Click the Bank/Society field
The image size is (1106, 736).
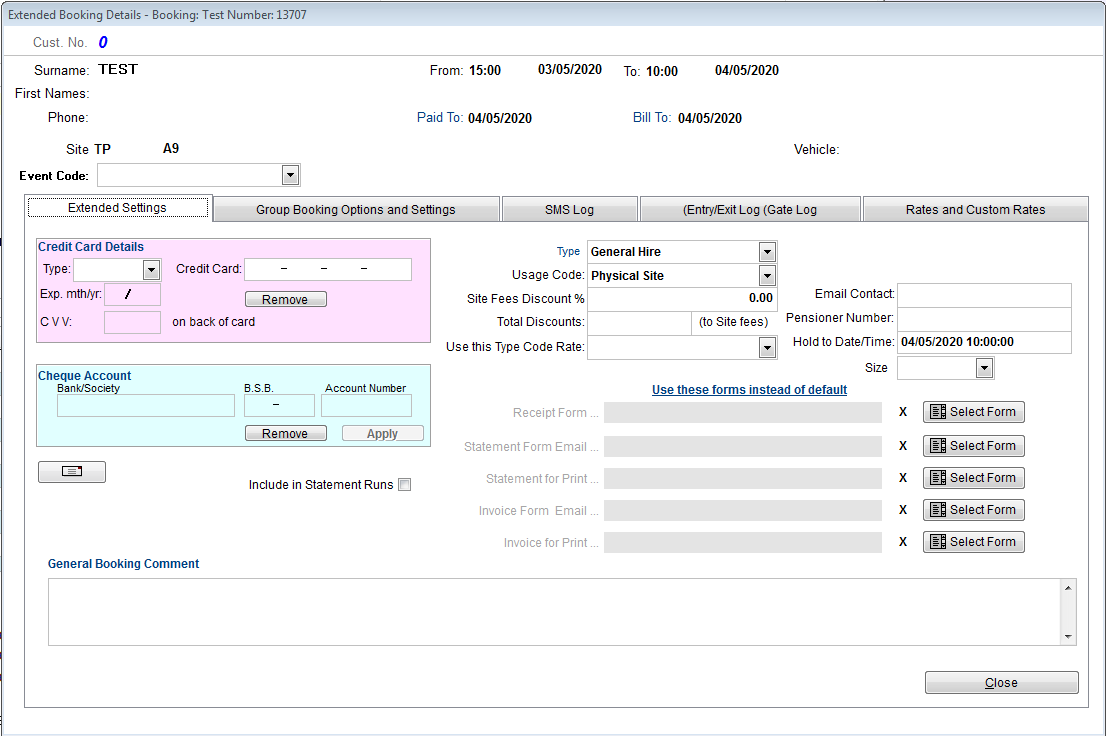point(146,405)
